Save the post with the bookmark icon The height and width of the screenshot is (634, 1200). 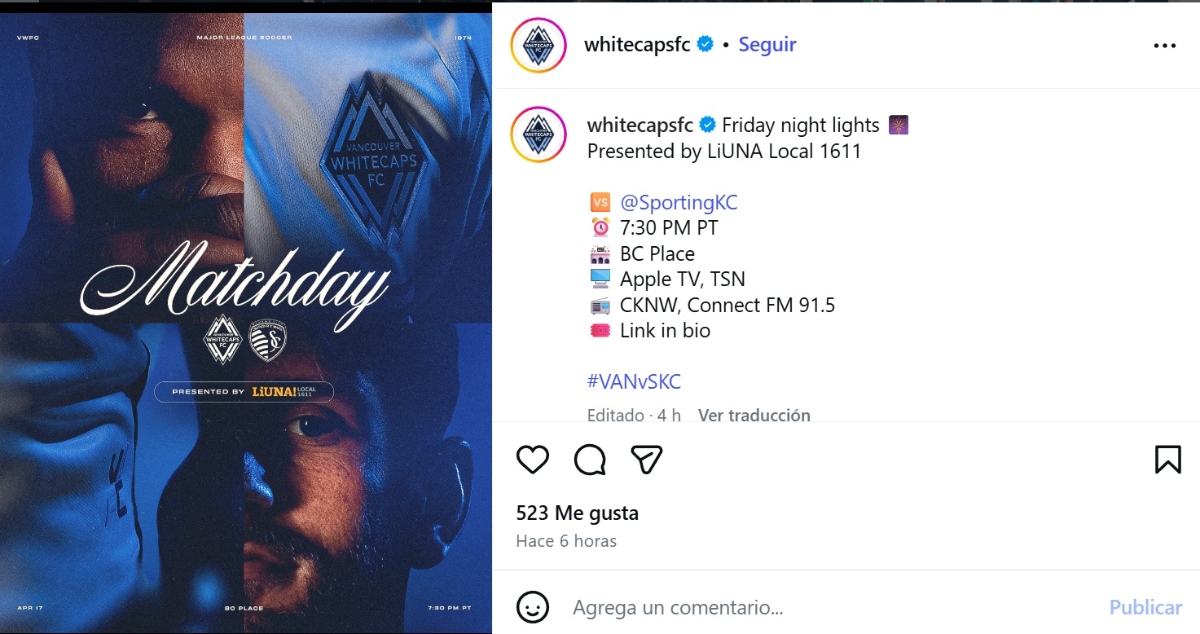1168,459
